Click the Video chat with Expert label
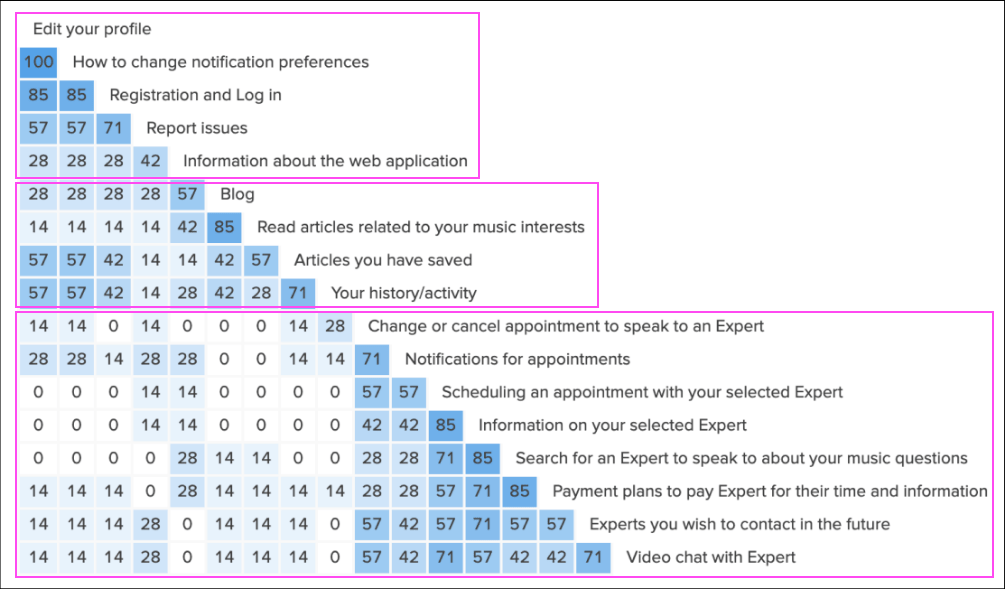Viewport: 1005px width, 589px height. (711, 557)
